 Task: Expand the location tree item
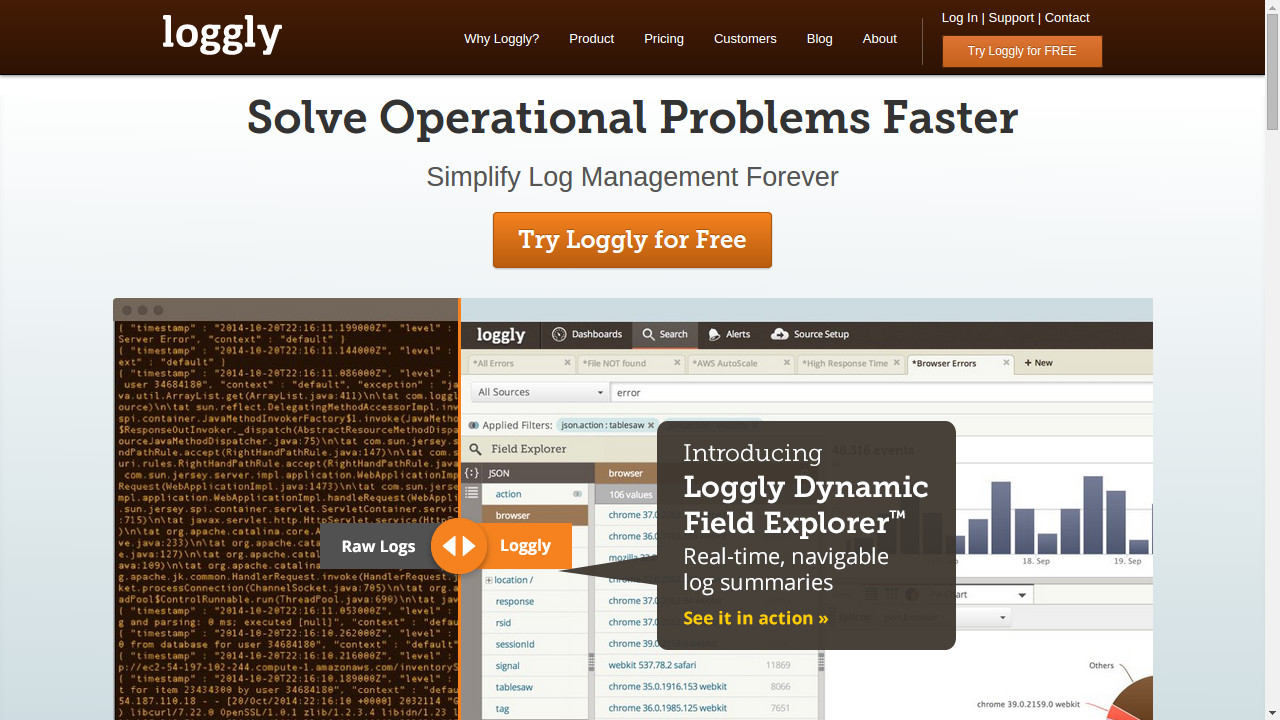[x=489, y=580]
